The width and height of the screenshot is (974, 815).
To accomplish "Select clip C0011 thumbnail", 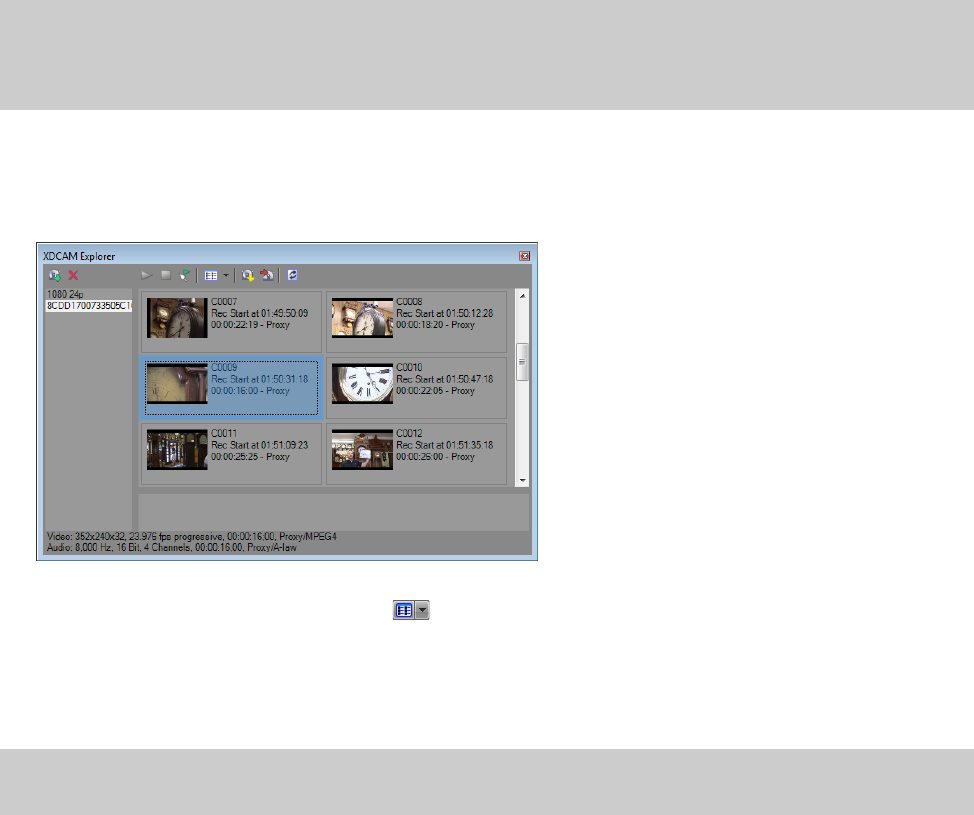I will [x=177, y=450].
